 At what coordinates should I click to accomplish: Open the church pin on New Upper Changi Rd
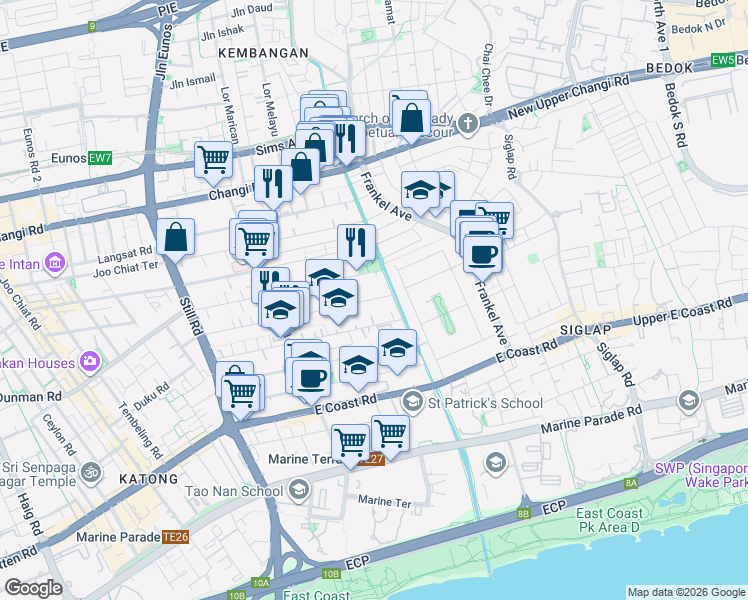pyautogui.click(x=468, y=124)
